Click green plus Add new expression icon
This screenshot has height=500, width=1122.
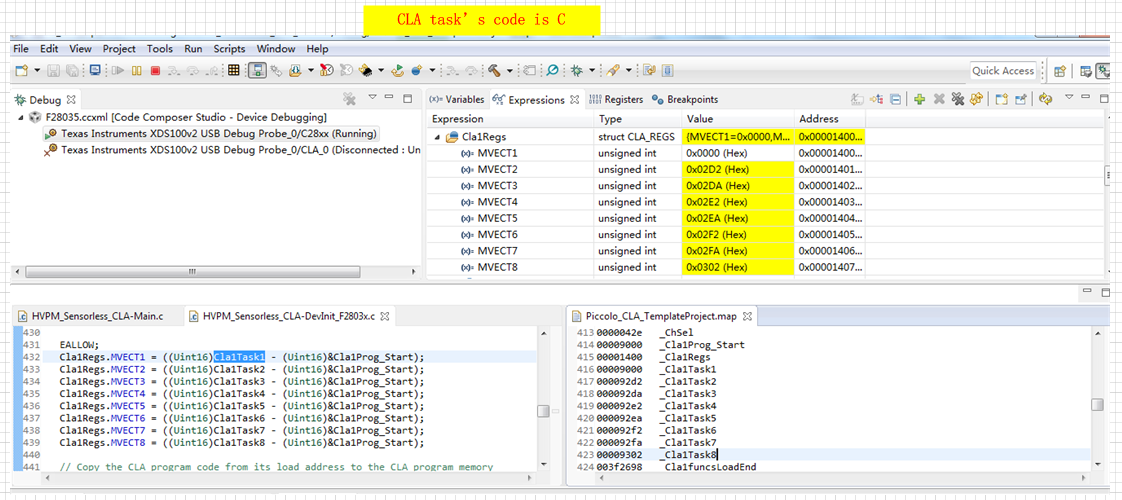click(919, 98)
